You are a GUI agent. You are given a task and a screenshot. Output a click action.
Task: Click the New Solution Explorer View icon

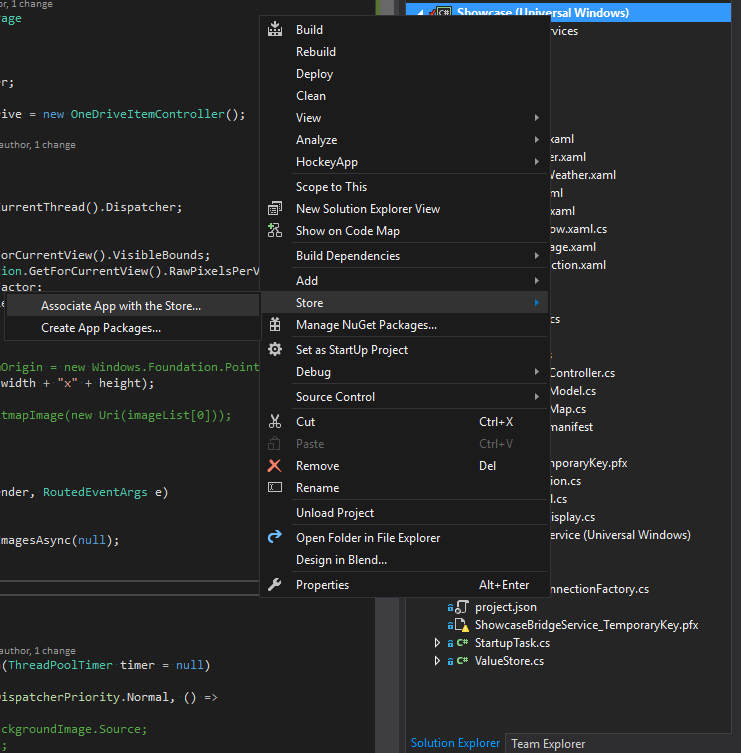tap(275, 209)
